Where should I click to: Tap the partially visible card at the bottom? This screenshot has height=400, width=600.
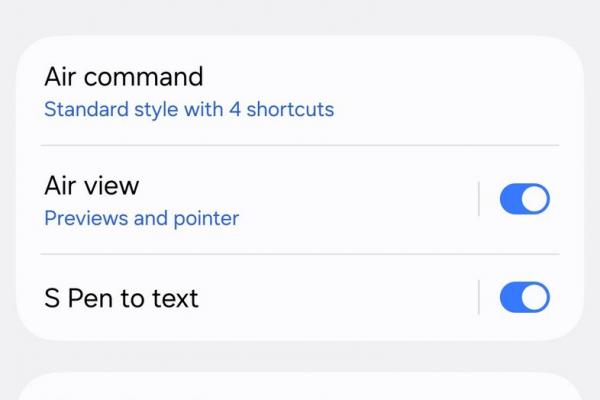300,388
